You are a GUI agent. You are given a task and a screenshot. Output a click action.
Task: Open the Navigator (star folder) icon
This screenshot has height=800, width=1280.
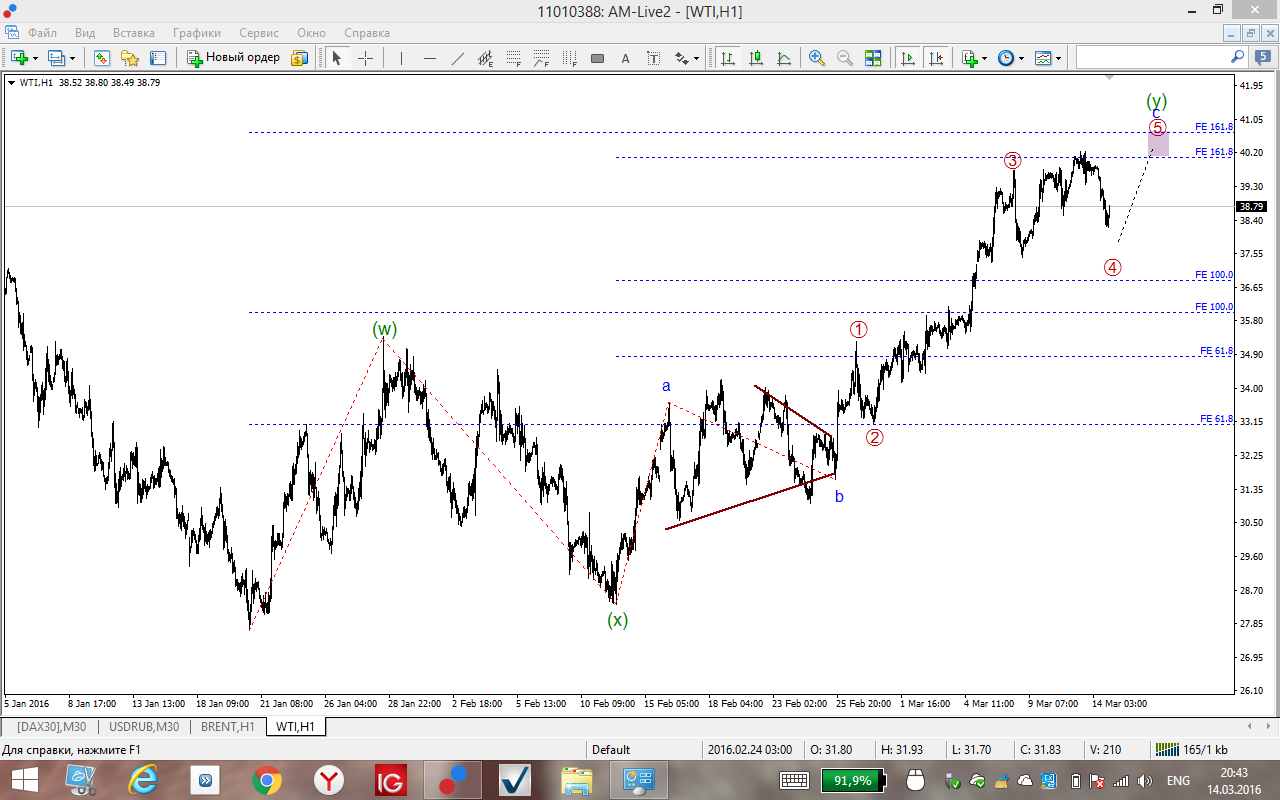[x=130, y=58]
